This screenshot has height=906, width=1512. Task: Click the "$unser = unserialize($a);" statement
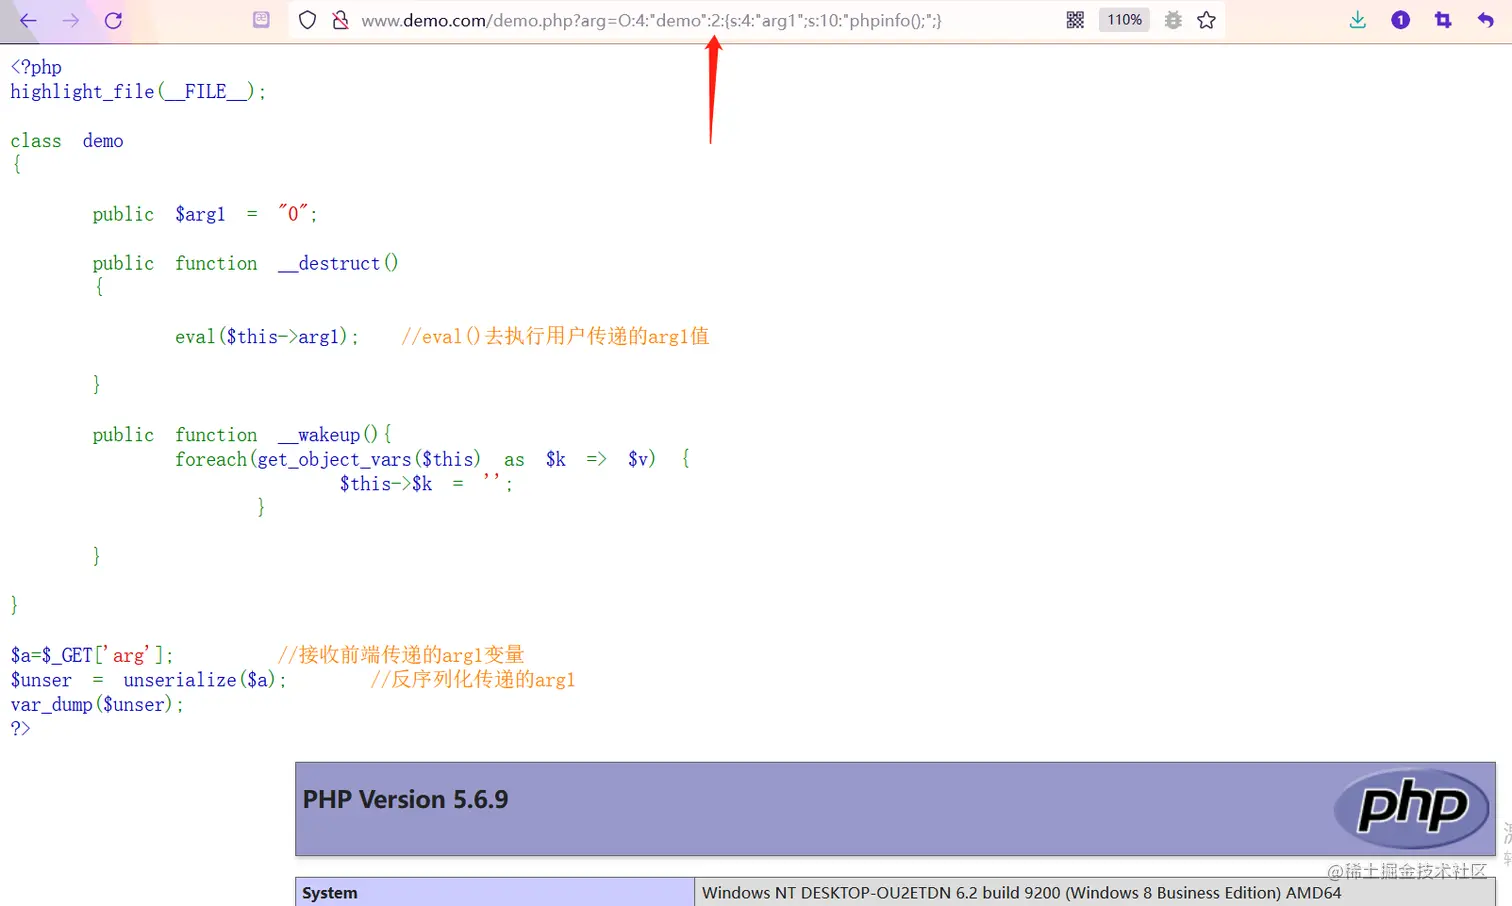[148, 680]
